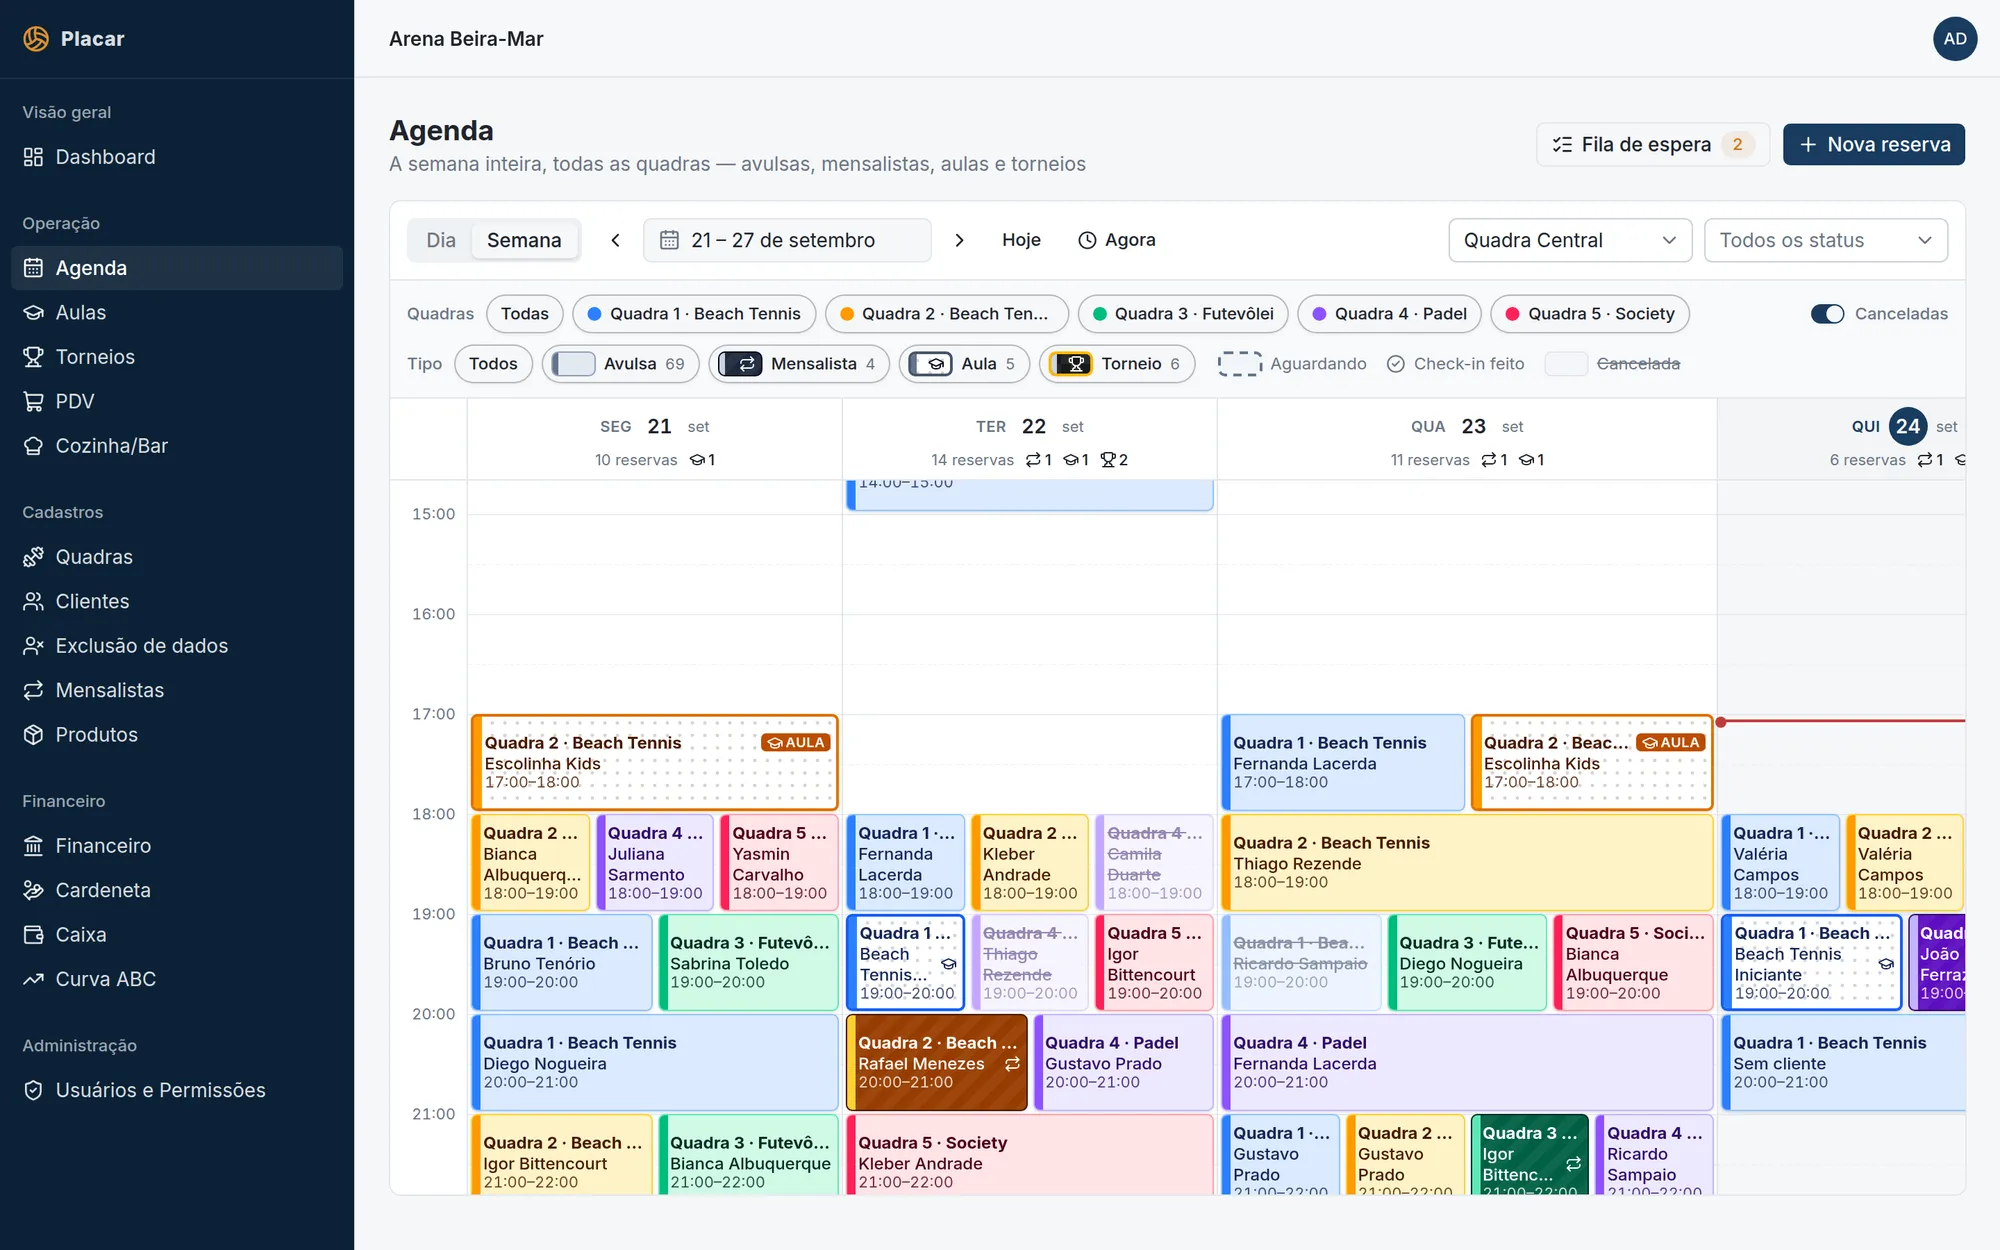Image resolution: width=2000 pixels, height=1250 pixels.
Task: Click the AD user avatar
Action: [1955, 39]
